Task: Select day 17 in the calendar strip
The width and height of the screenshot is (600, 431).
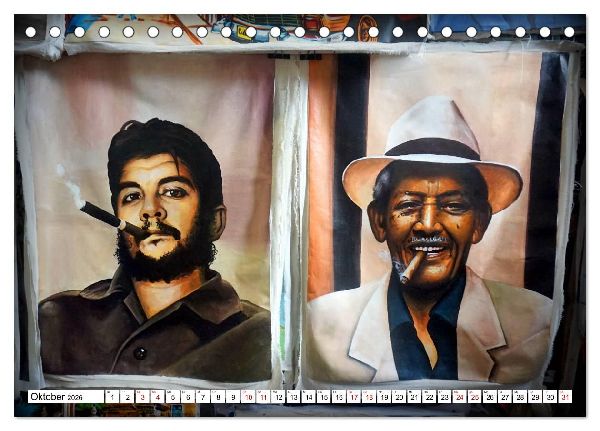Action: [354, 397]
